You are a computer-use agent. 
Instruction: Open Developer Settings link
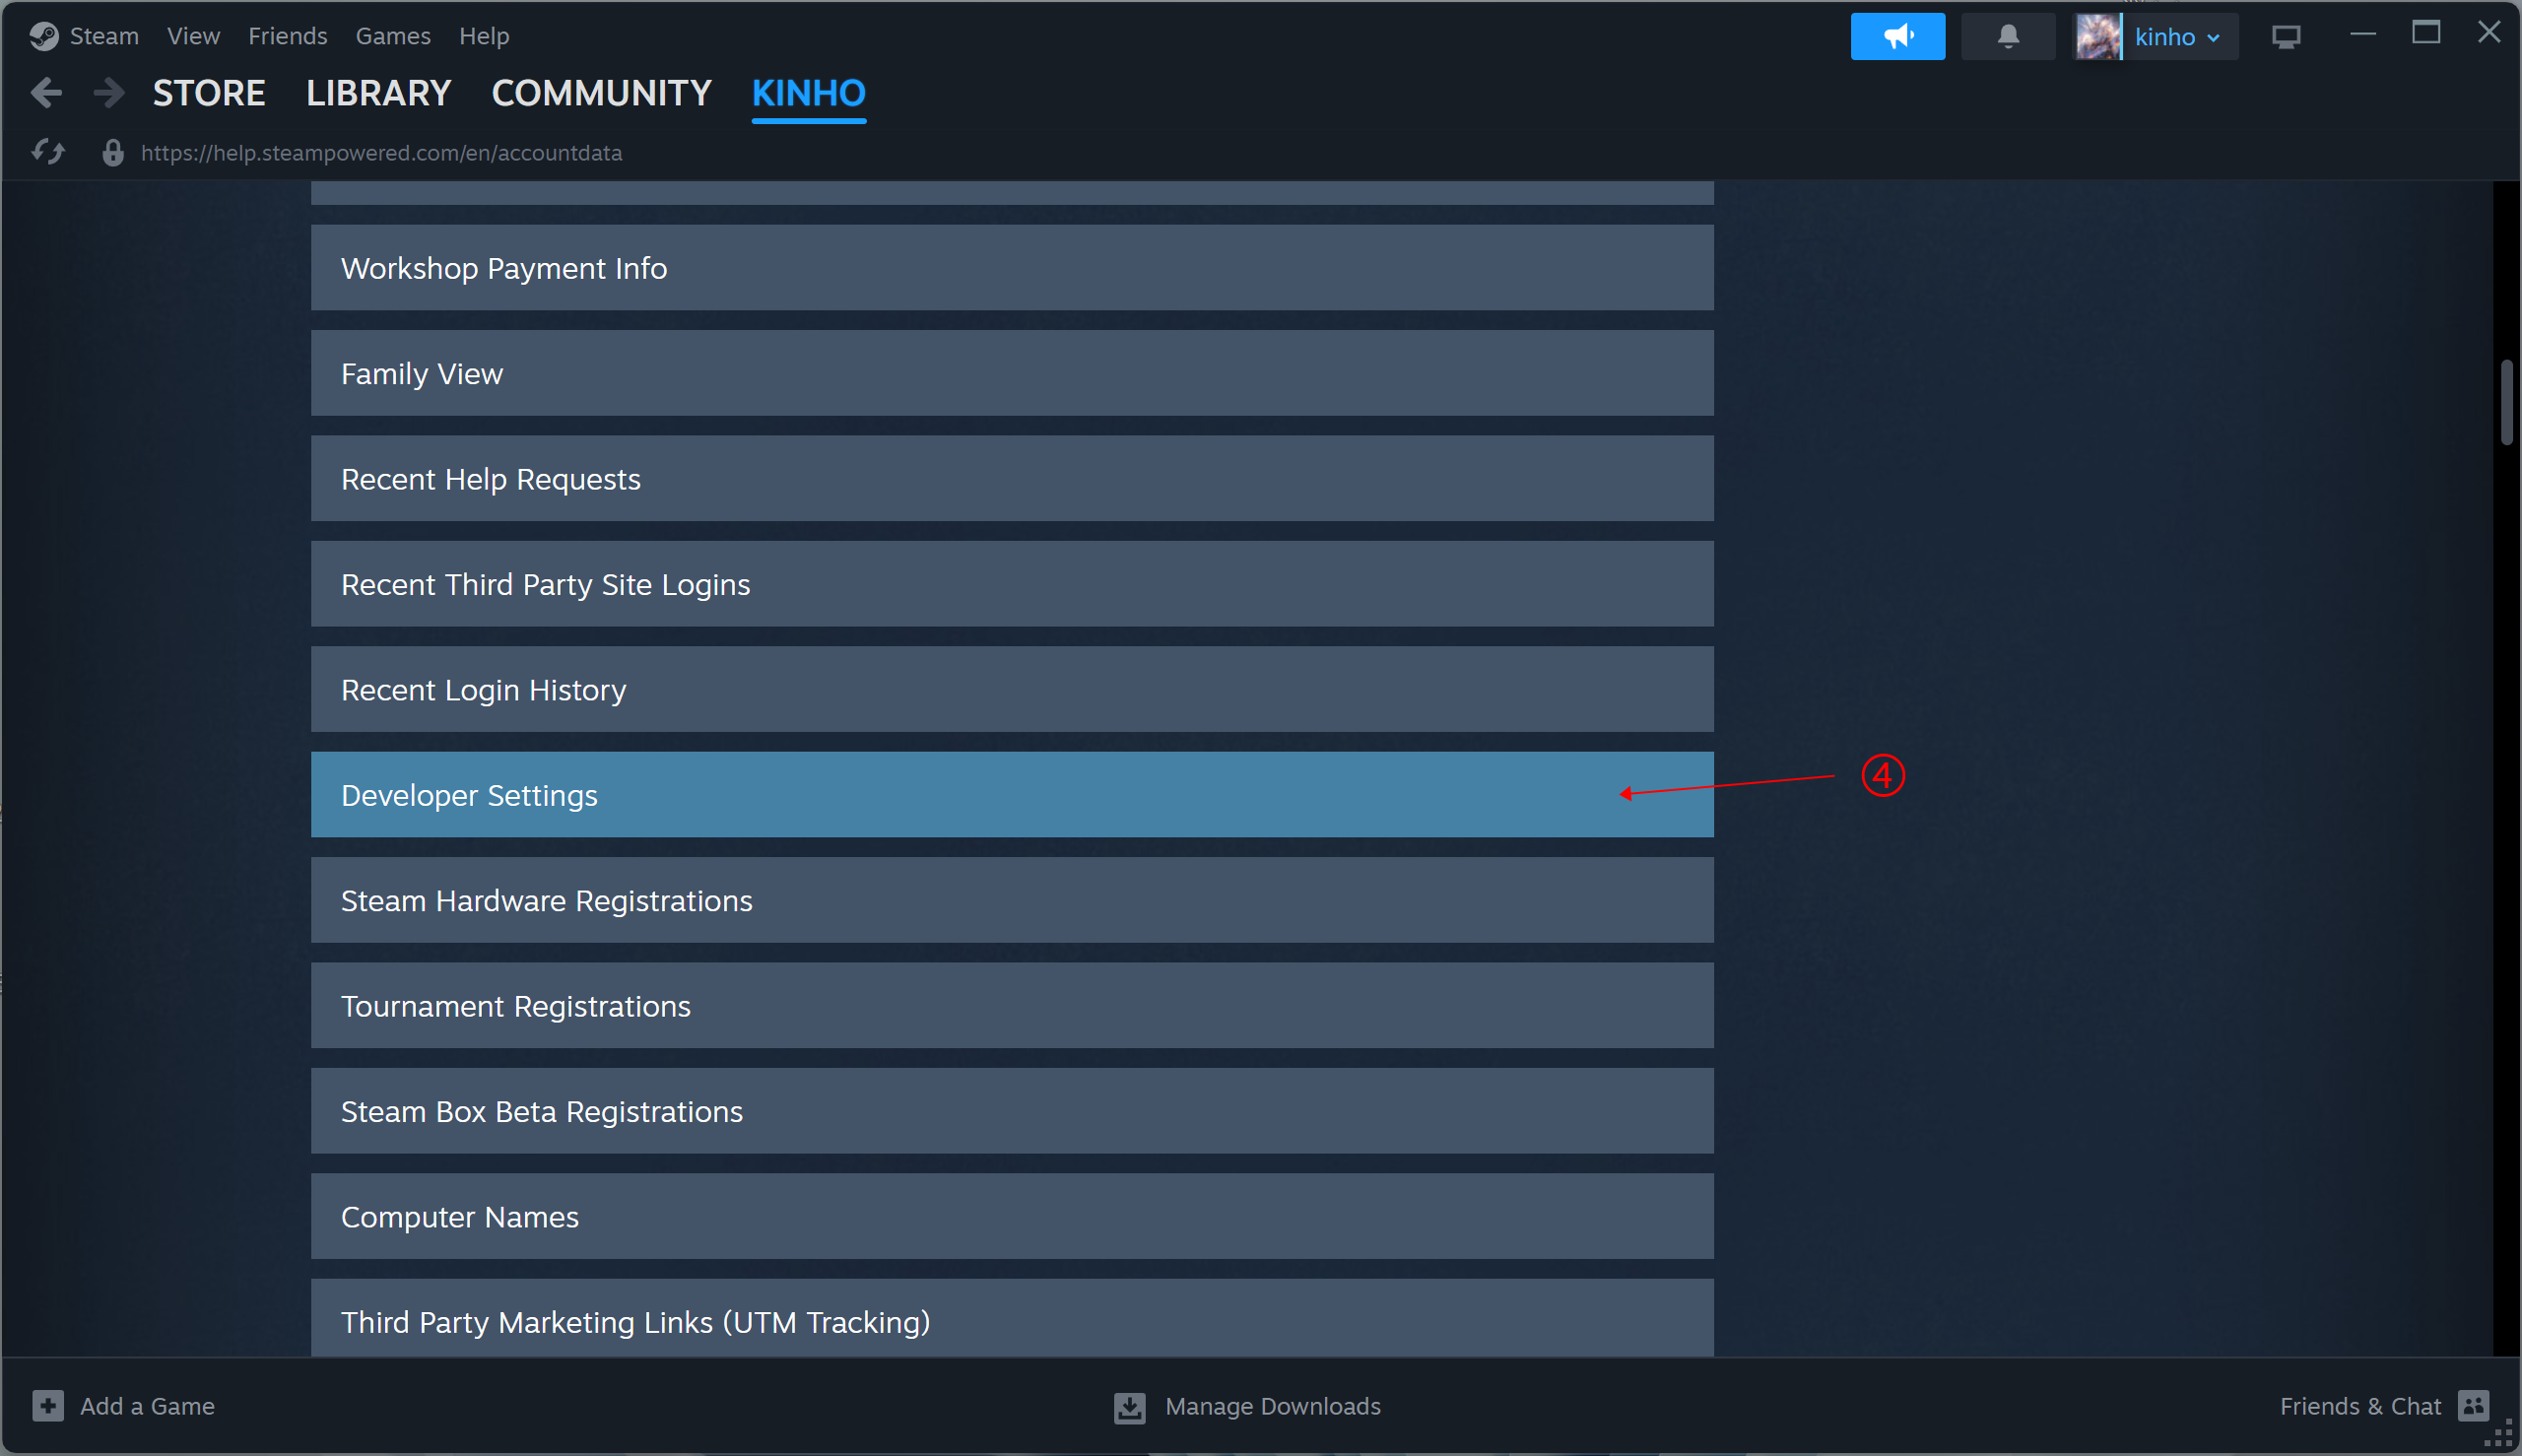click(469, 795)
